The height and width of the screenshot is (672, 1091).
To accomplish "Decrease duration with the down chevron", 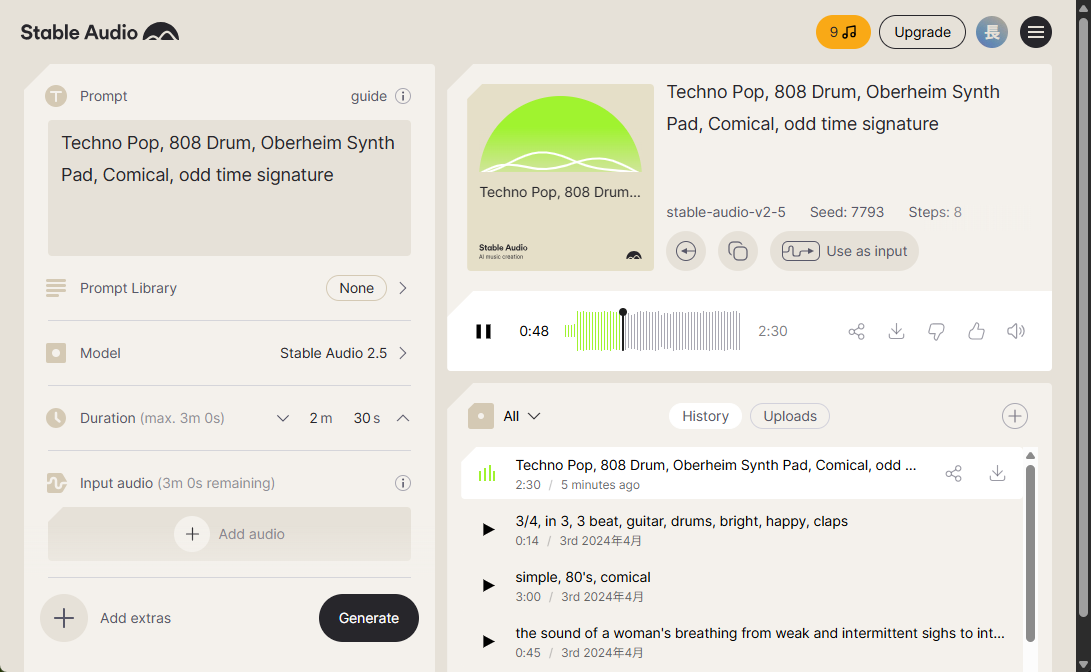I will tap(283, 418).
